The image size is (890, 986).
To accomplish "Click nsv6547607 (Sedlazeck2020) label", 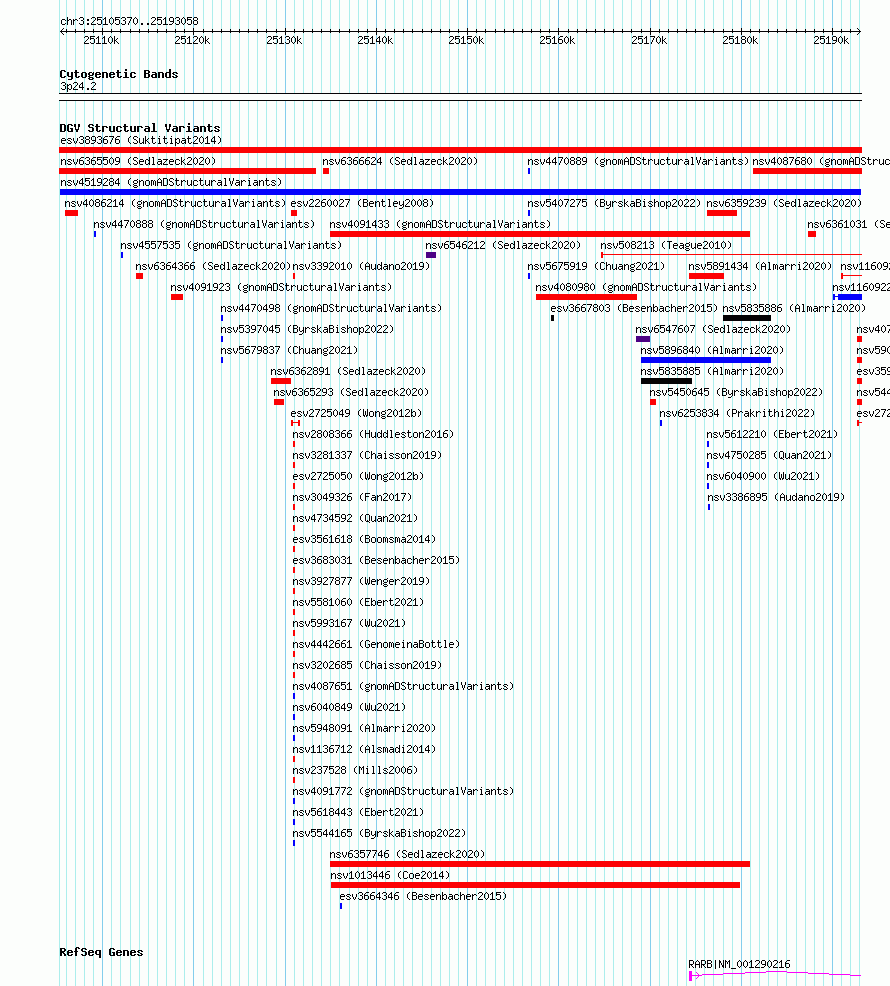I will click(x=713, y=330).
